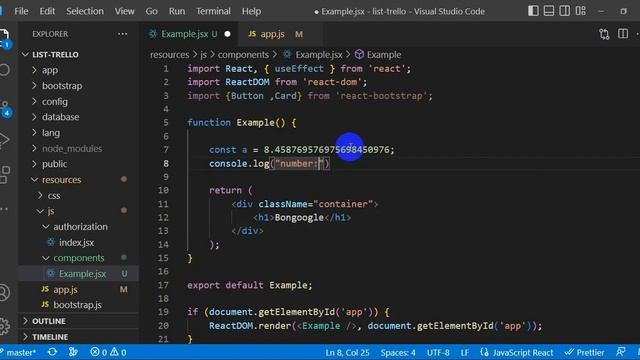
Task: Open the Terminal menu
Action: [x=213, y=11]
